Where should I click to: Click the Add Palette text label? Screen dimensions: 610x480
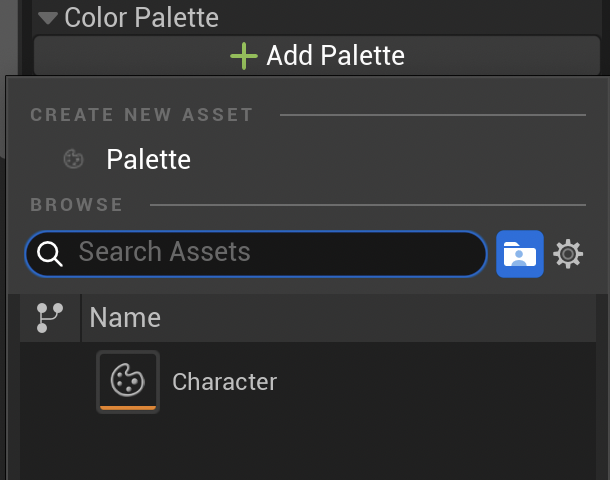coord(335,55)
